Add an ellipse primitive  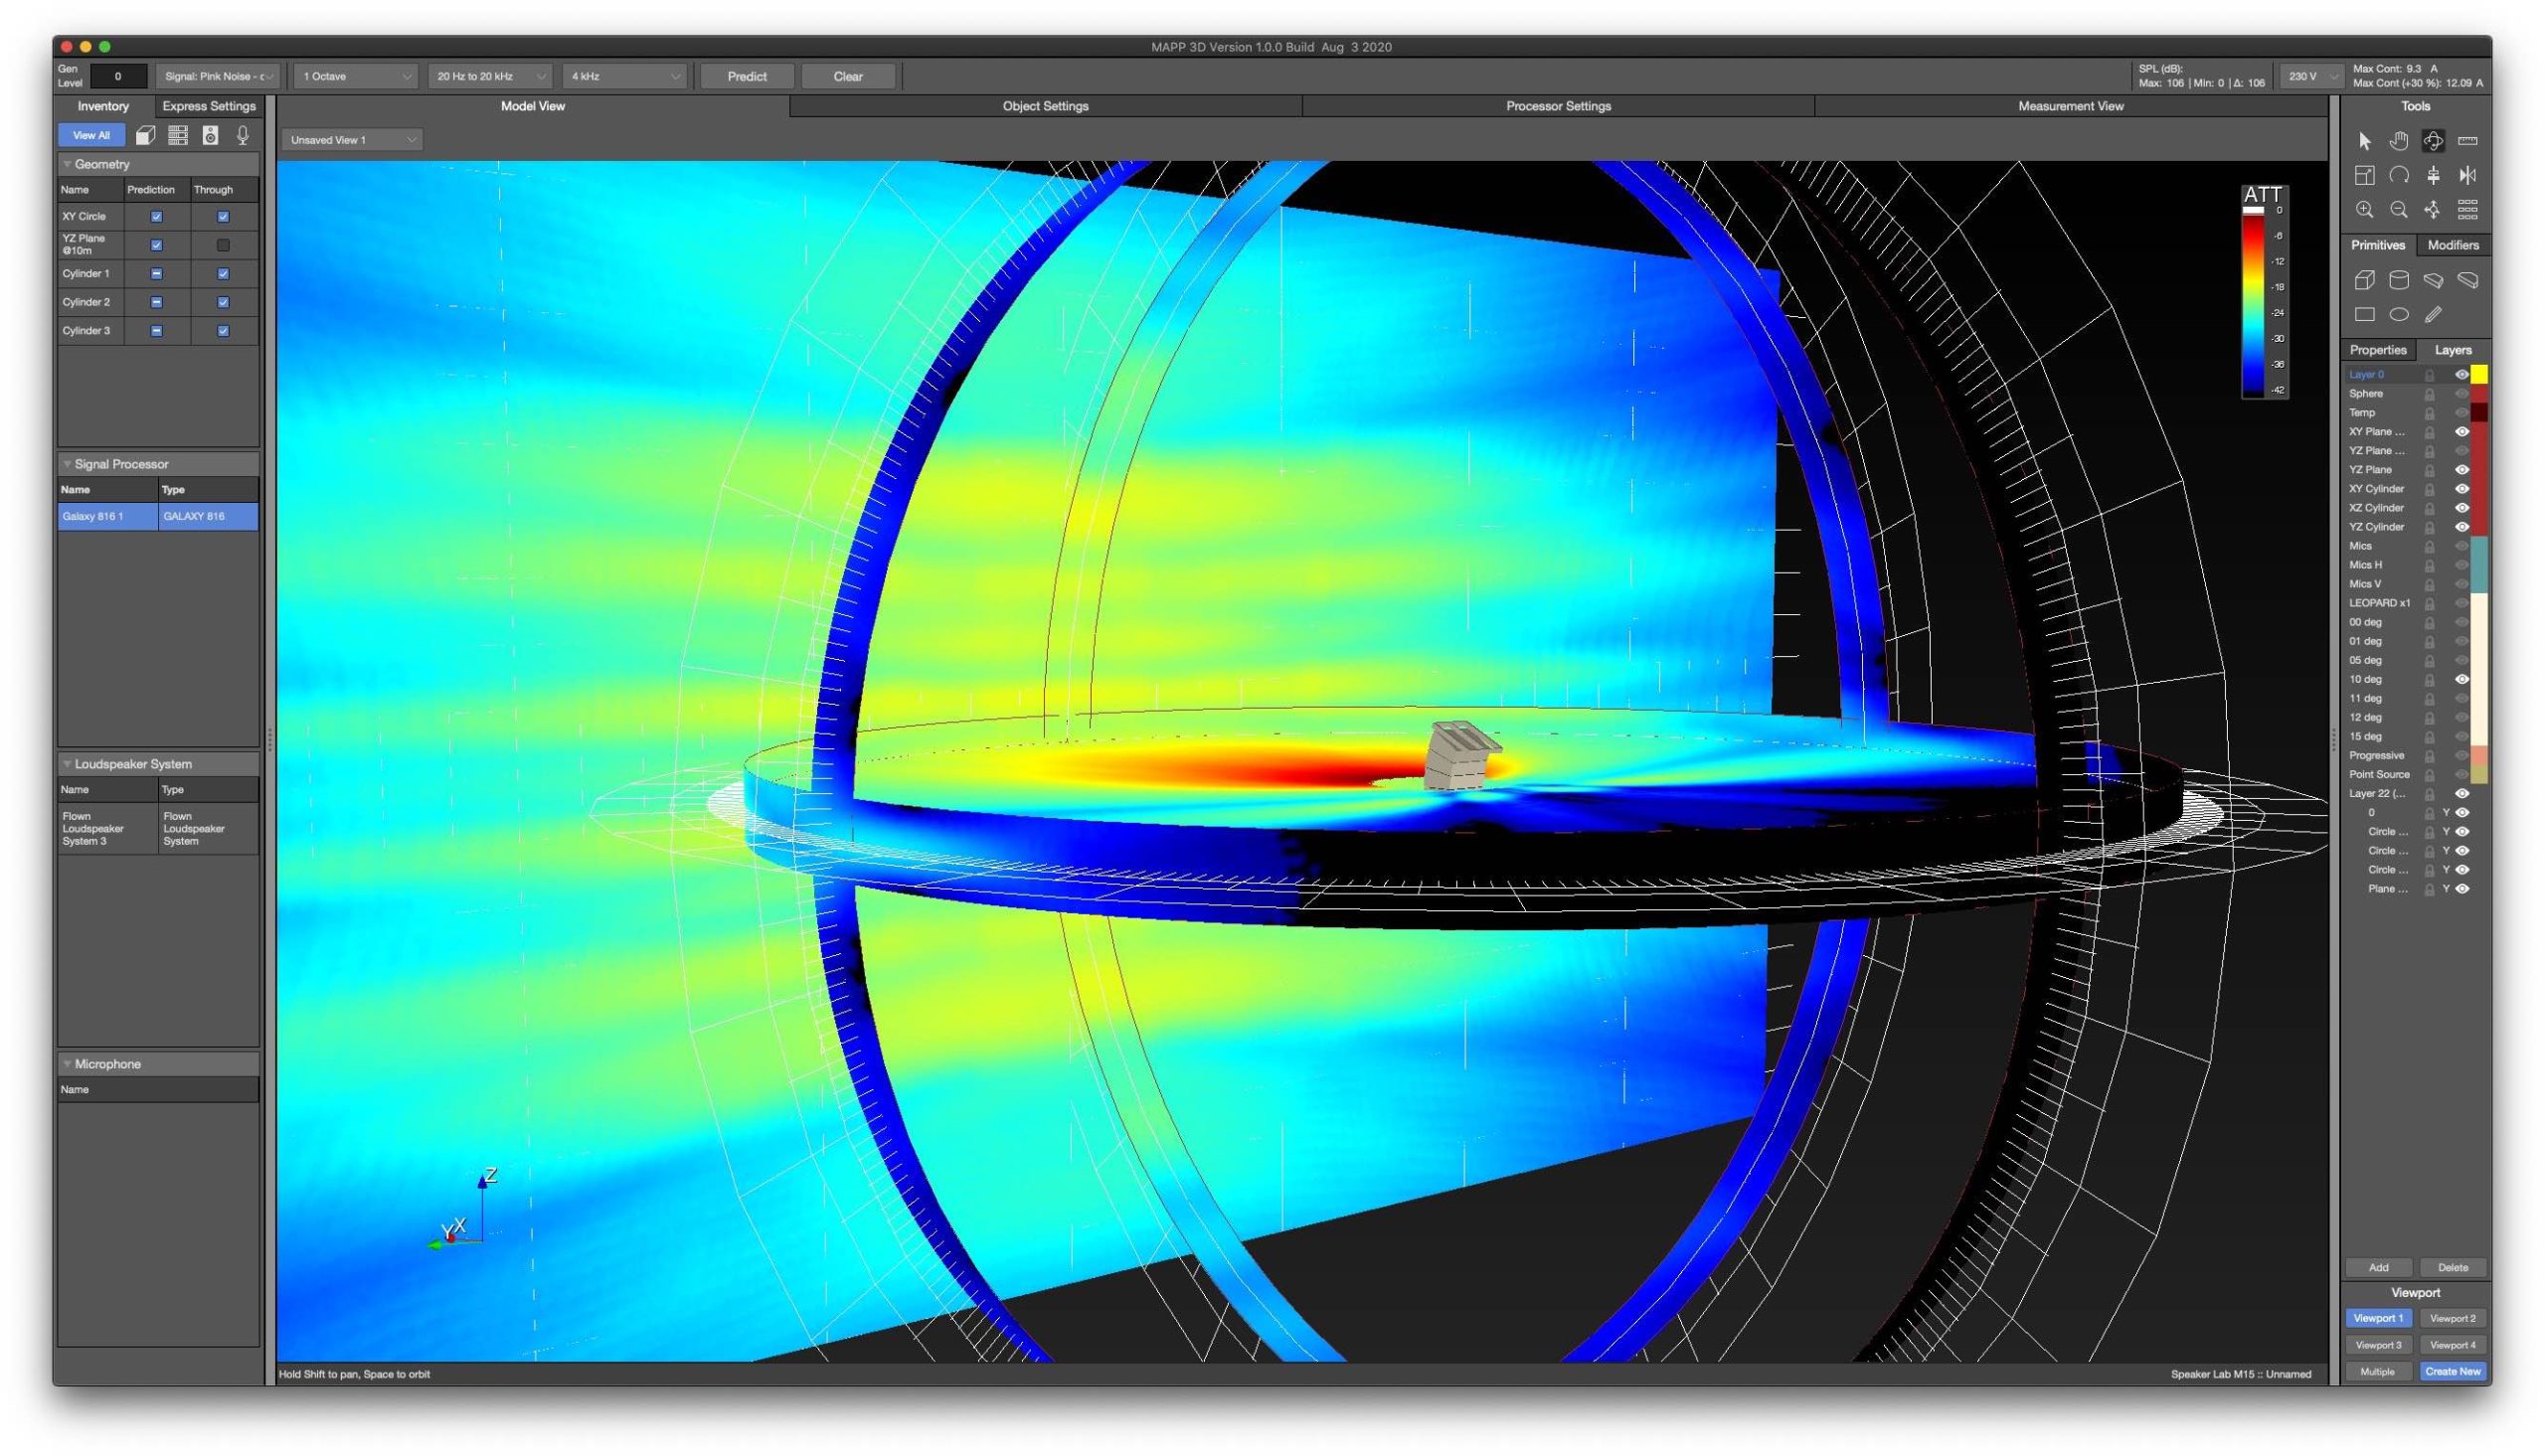(x=2398, y=314)
